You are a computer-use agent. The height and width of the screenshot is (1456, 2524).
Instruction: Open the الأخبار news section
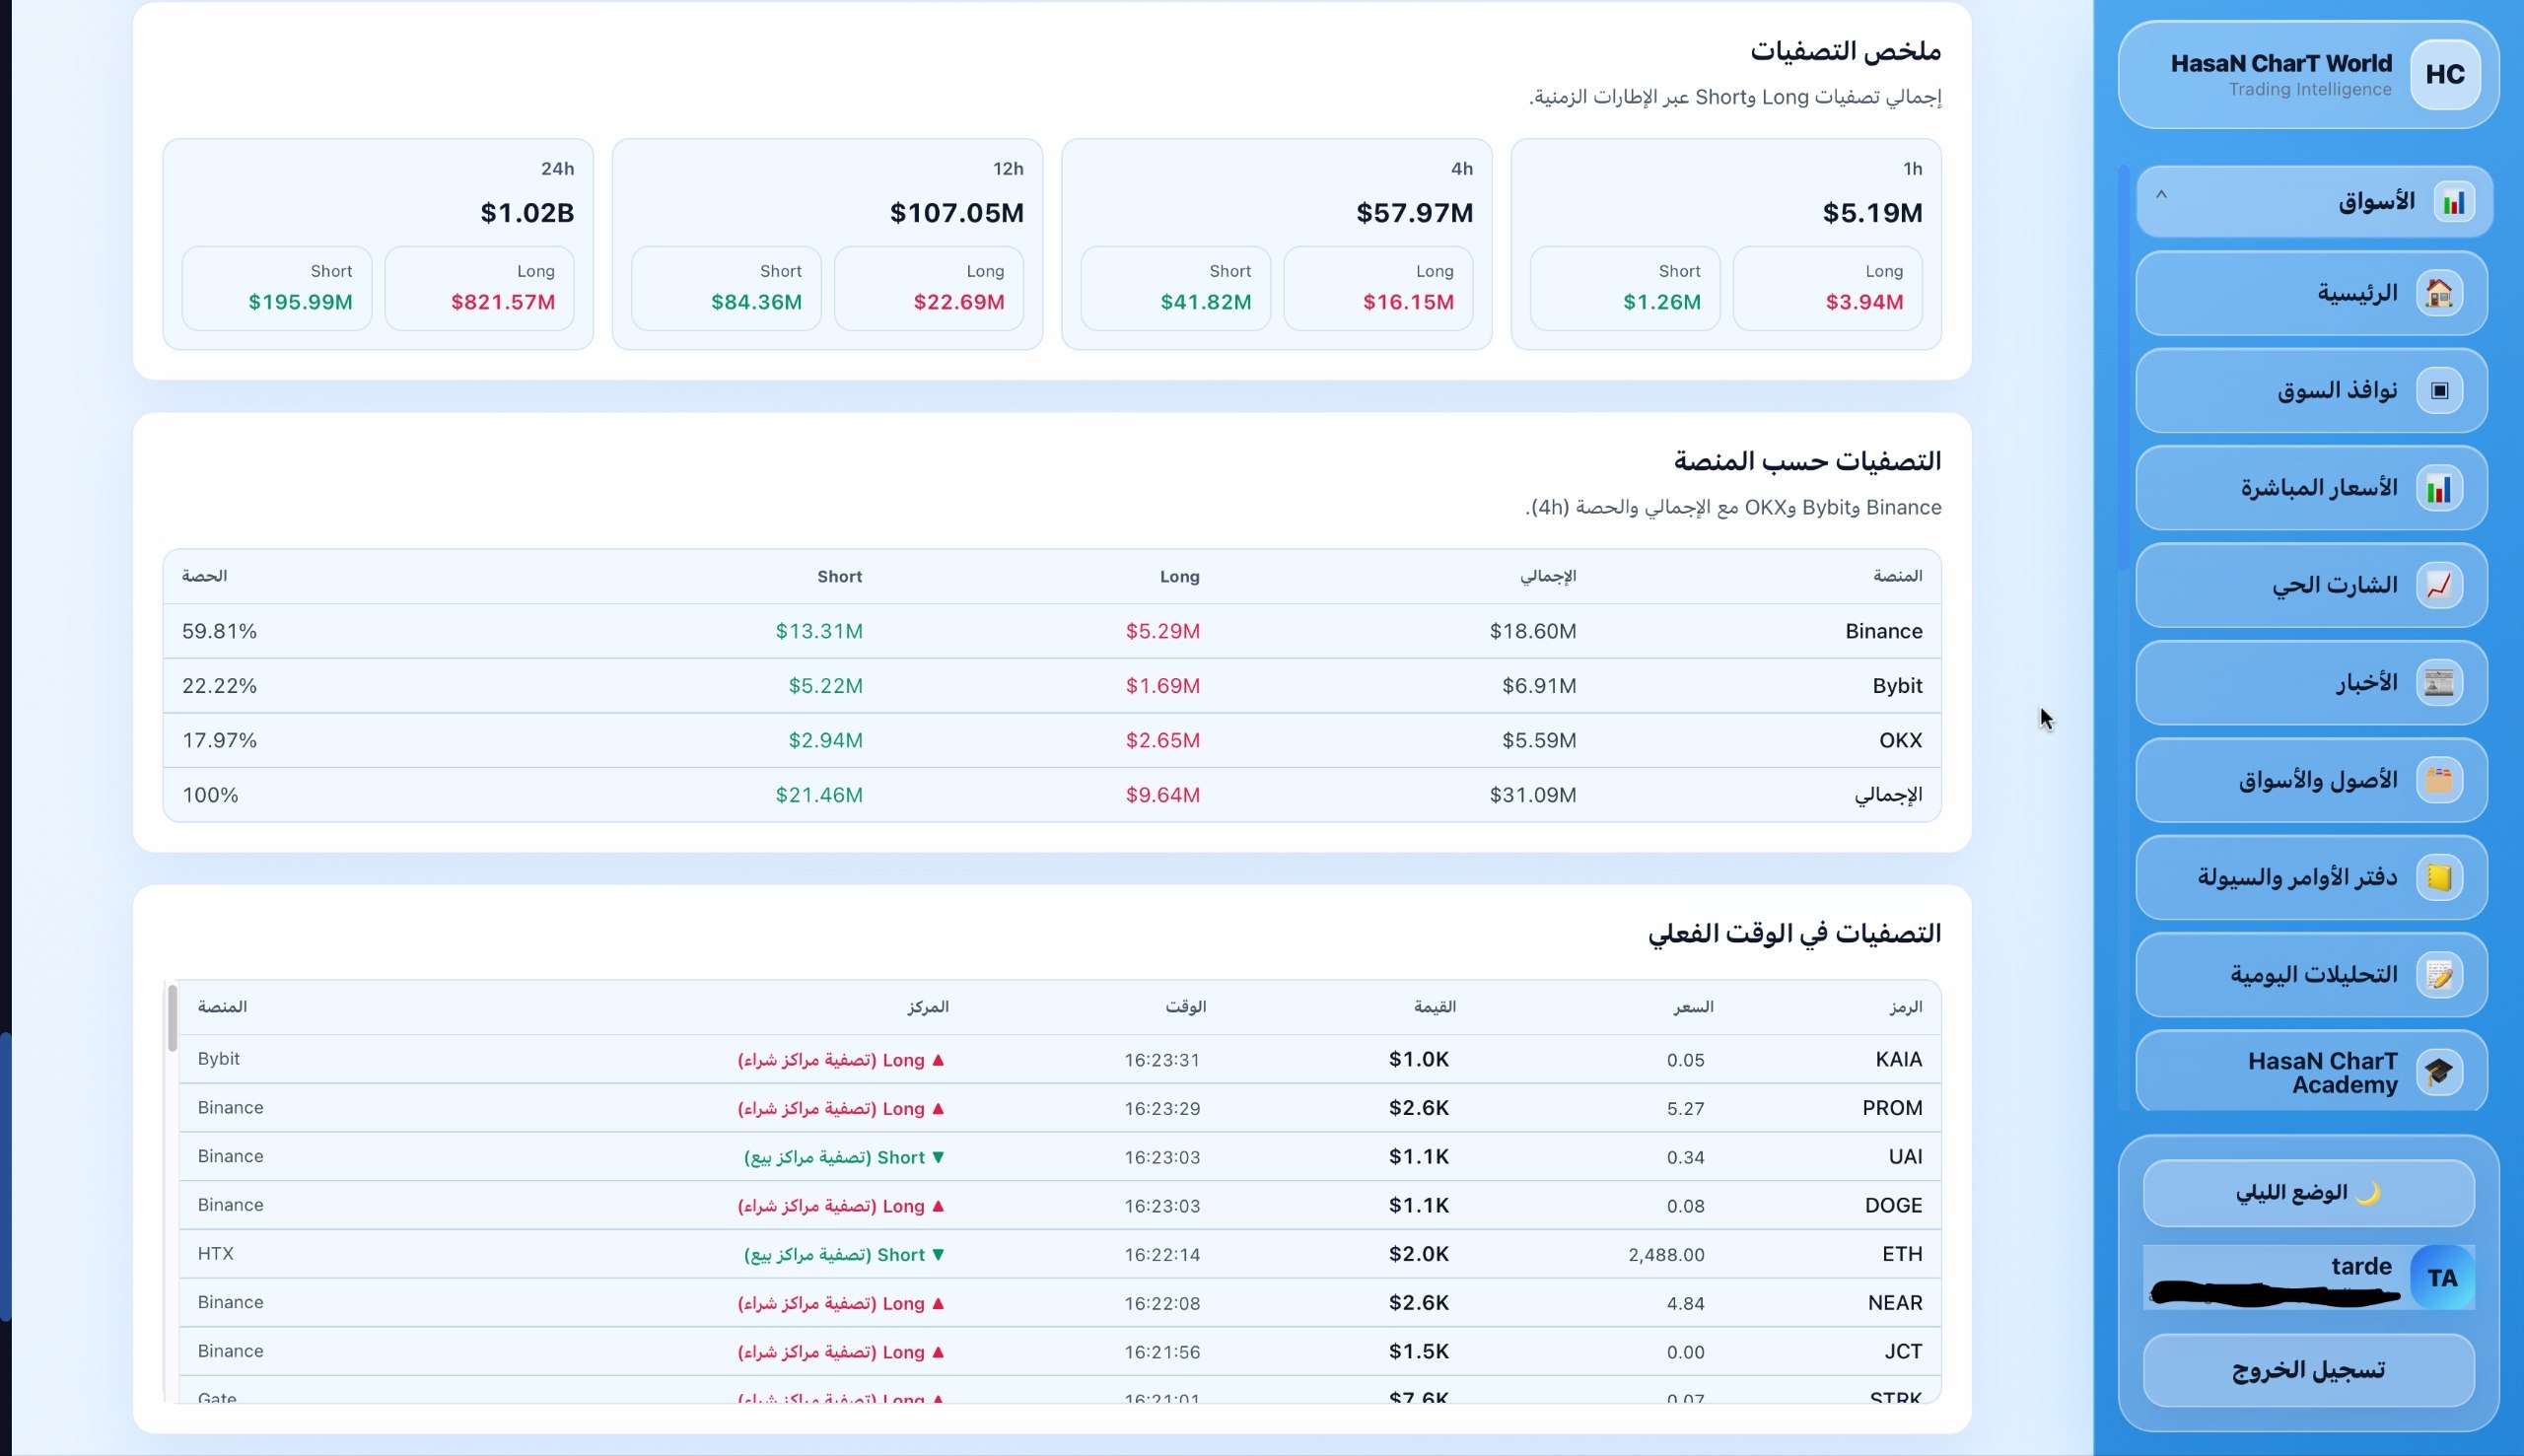pyautogui.click(x=2311, y=683)
